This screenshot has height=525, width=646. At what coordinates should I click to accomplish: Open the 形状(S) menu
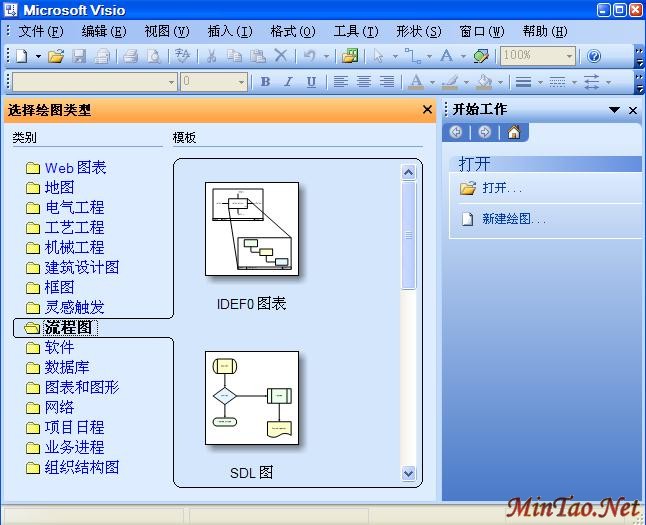click(416, 31)
